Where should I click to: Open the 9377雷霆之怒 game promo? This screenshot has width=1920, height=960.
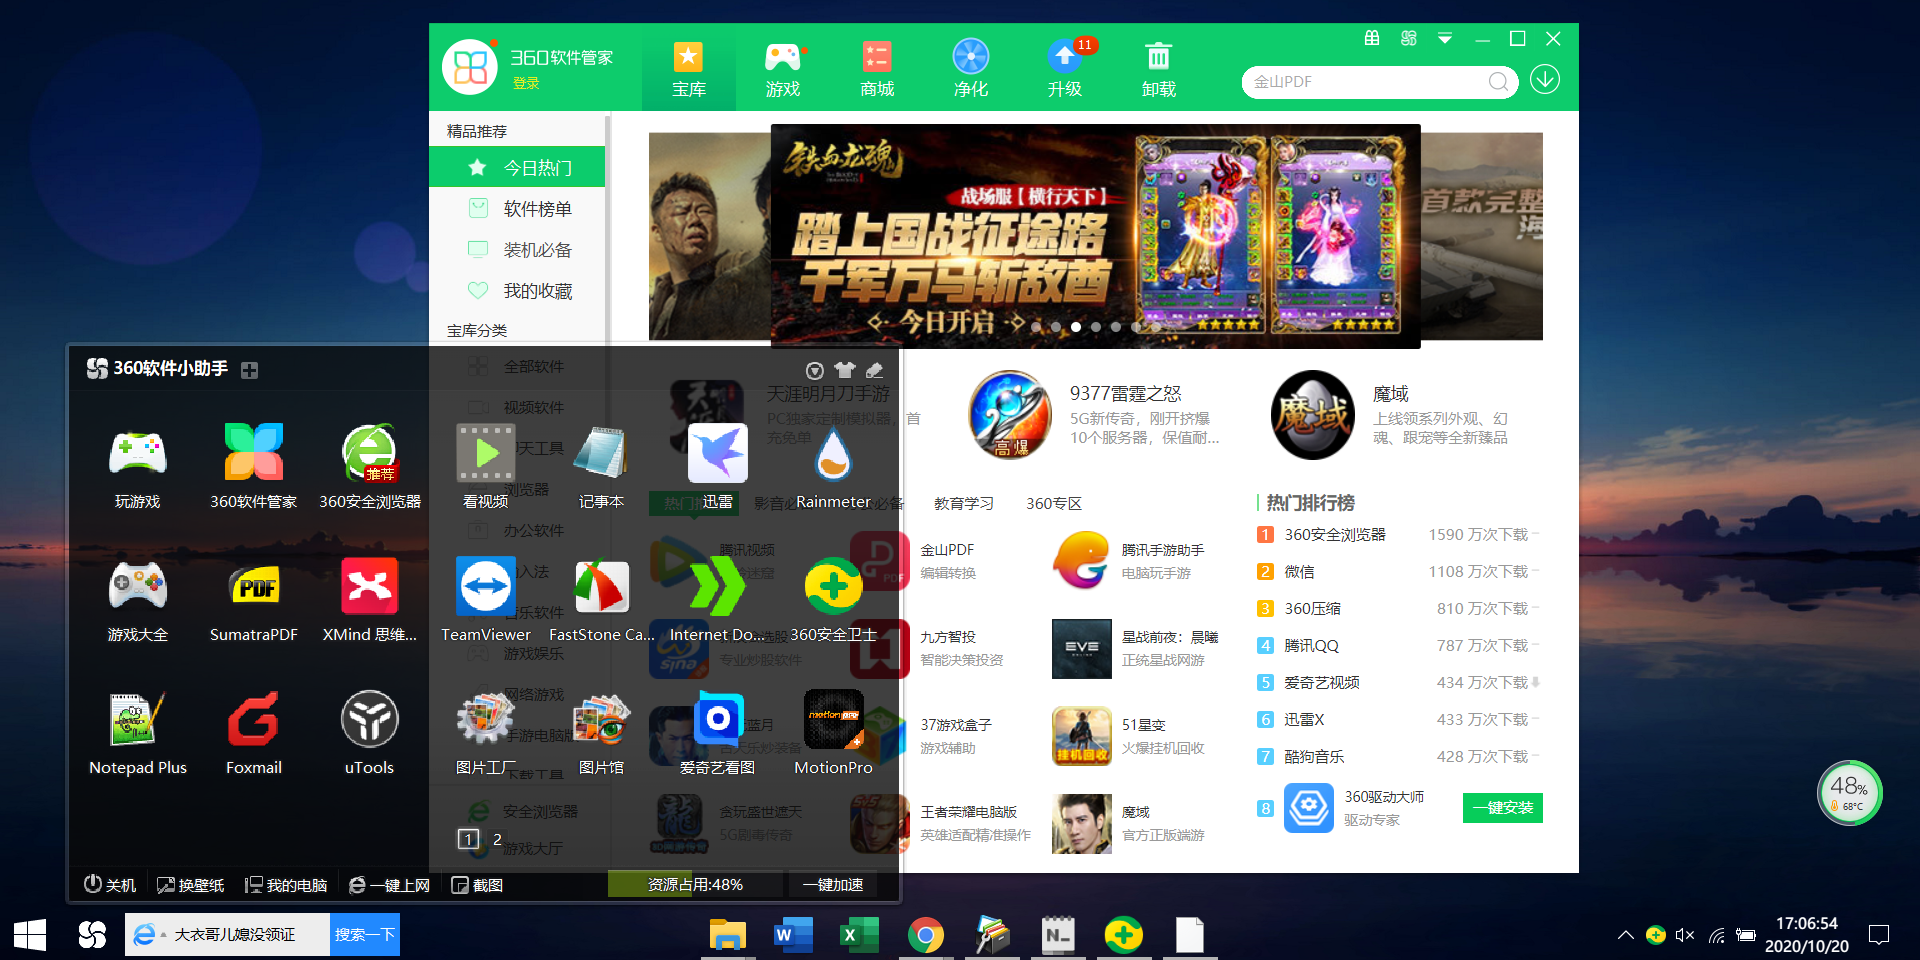[1010, 415]
